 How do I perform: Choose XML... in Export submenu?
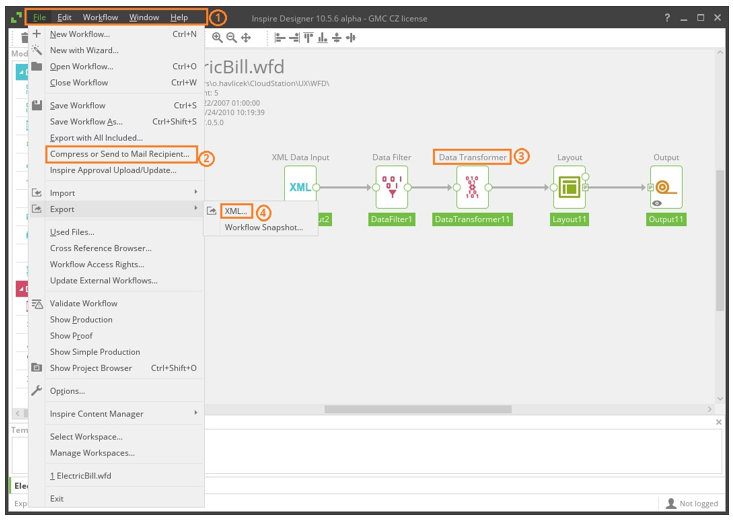coord(261,211)
